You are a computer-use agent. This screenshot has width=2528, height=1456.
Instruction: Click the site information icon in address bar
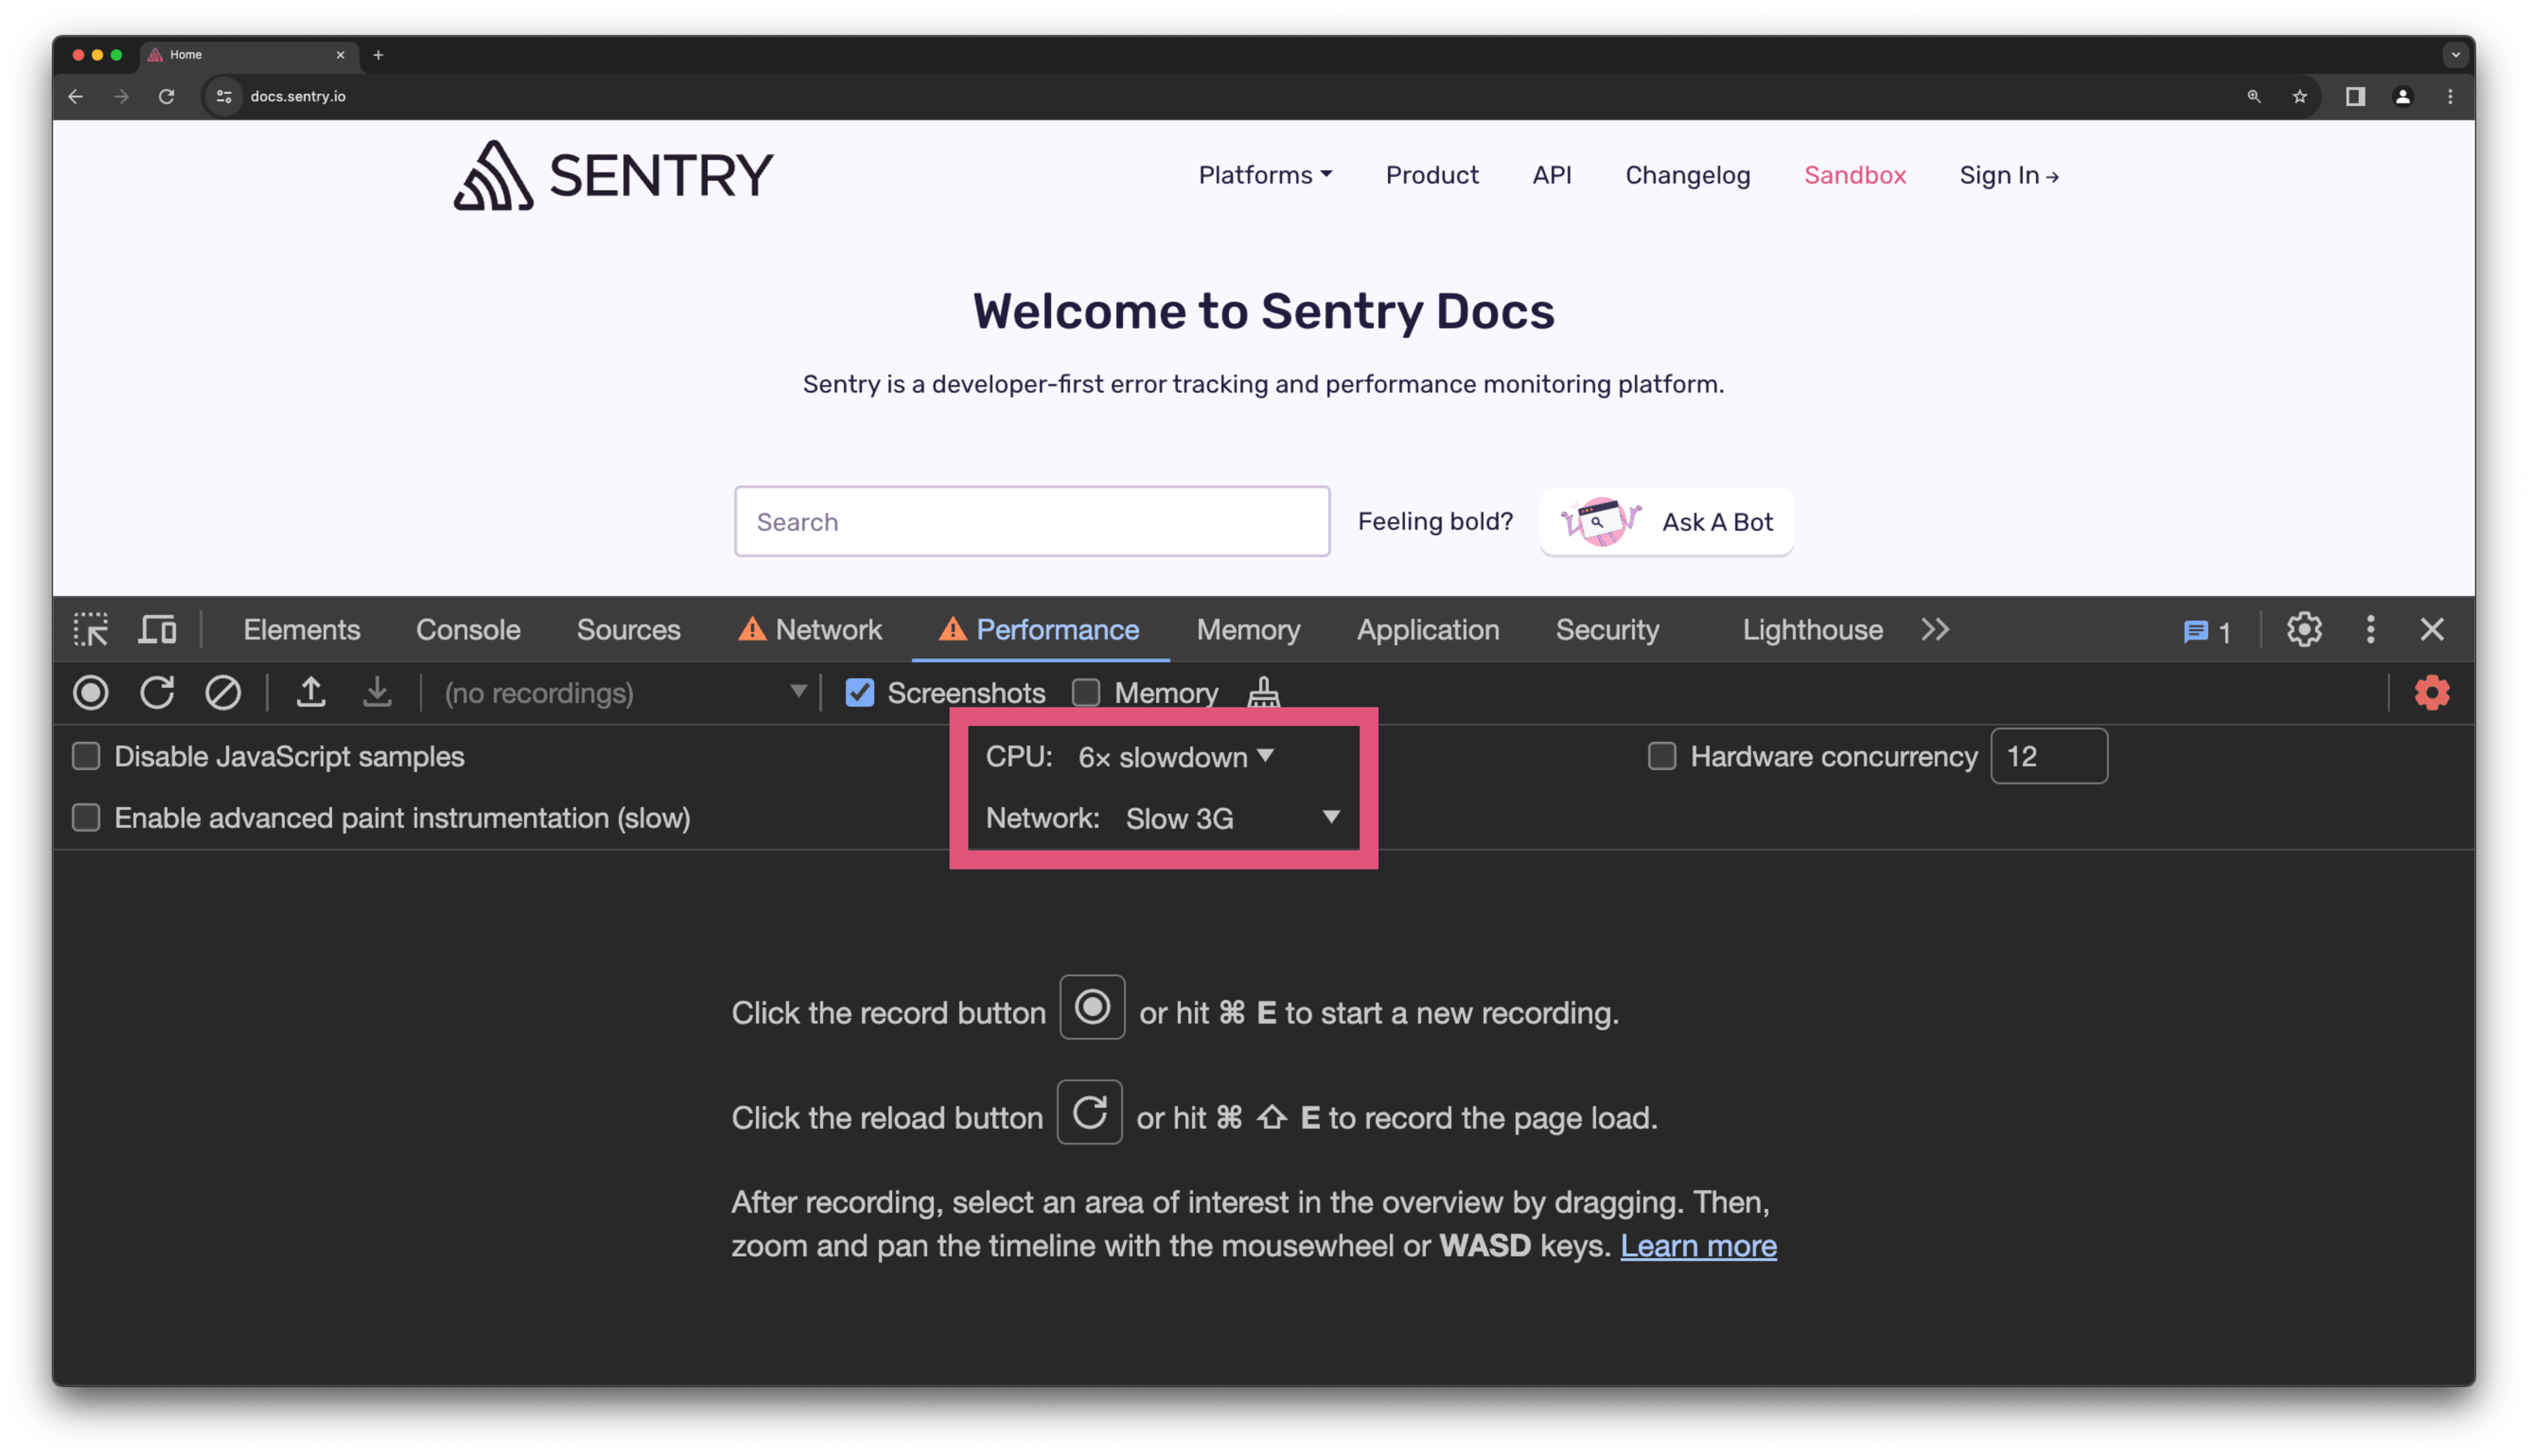pos(224,96)
